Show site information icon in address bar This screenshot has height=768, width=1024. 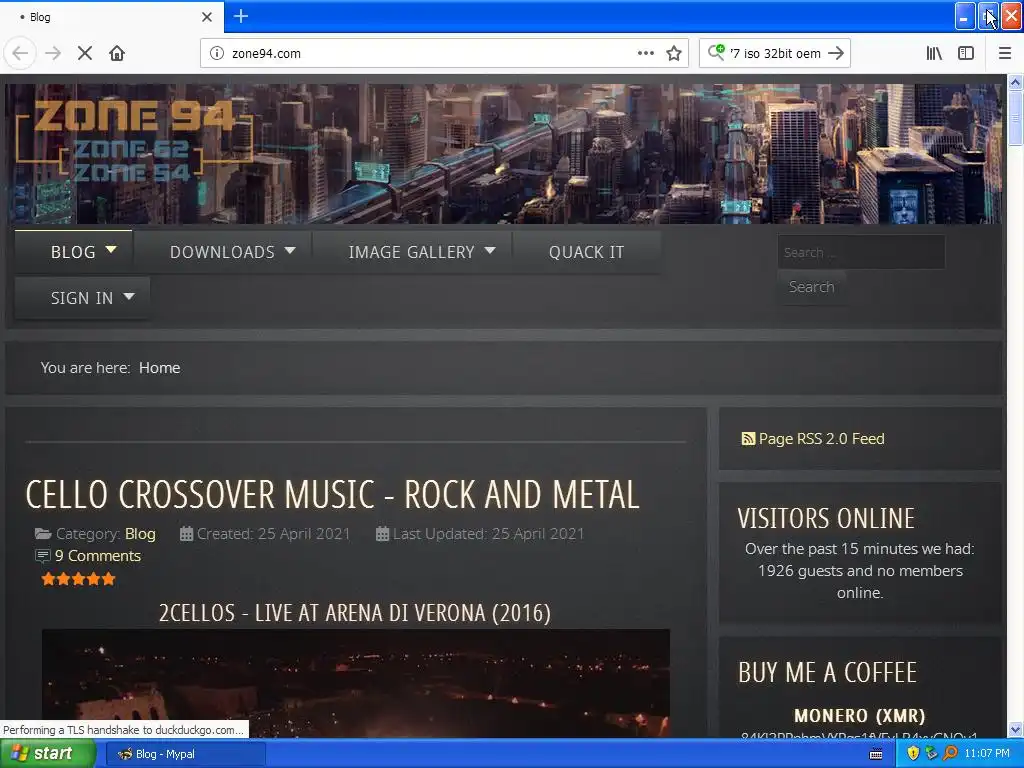217,54
